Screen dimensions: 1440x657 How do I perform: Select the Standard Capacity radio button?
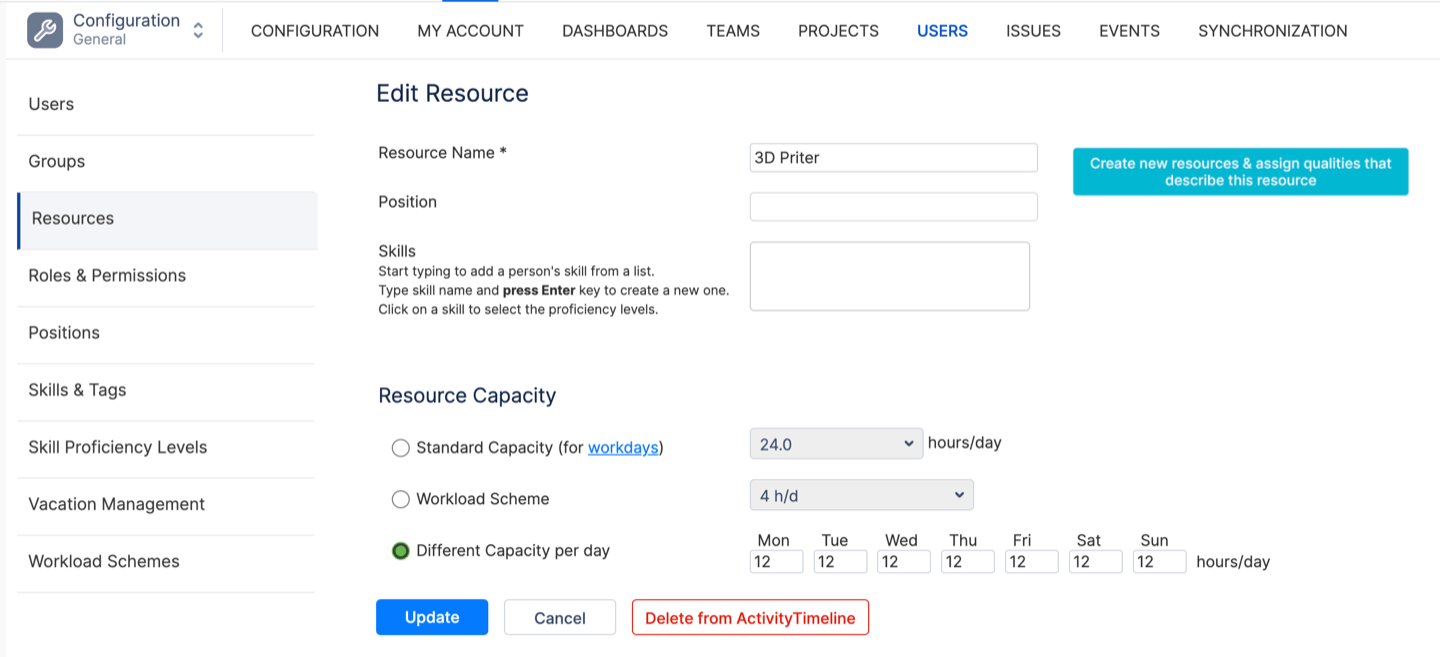click(x=400, y=448)
